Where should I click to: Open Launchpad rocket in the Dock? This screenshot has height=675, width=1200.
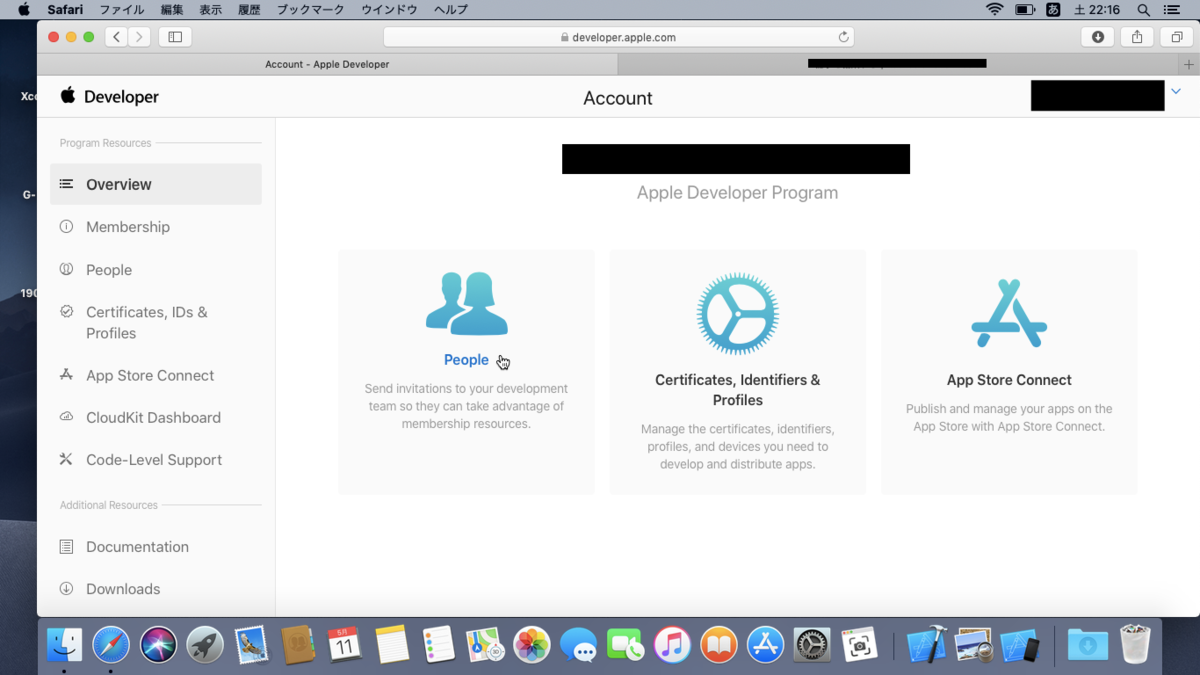pyautogui.click(x=205, y=645)
